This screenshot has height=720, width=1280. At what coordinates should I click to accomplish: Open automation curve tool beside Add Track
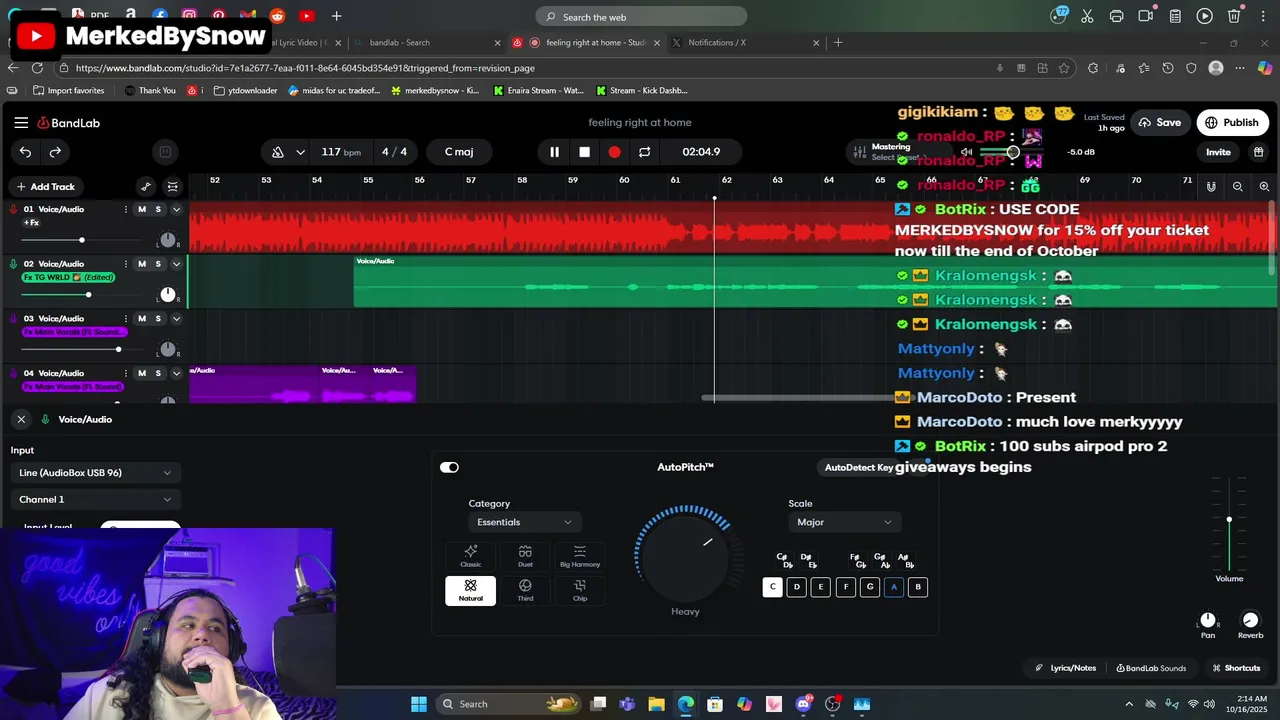point(146,187)
